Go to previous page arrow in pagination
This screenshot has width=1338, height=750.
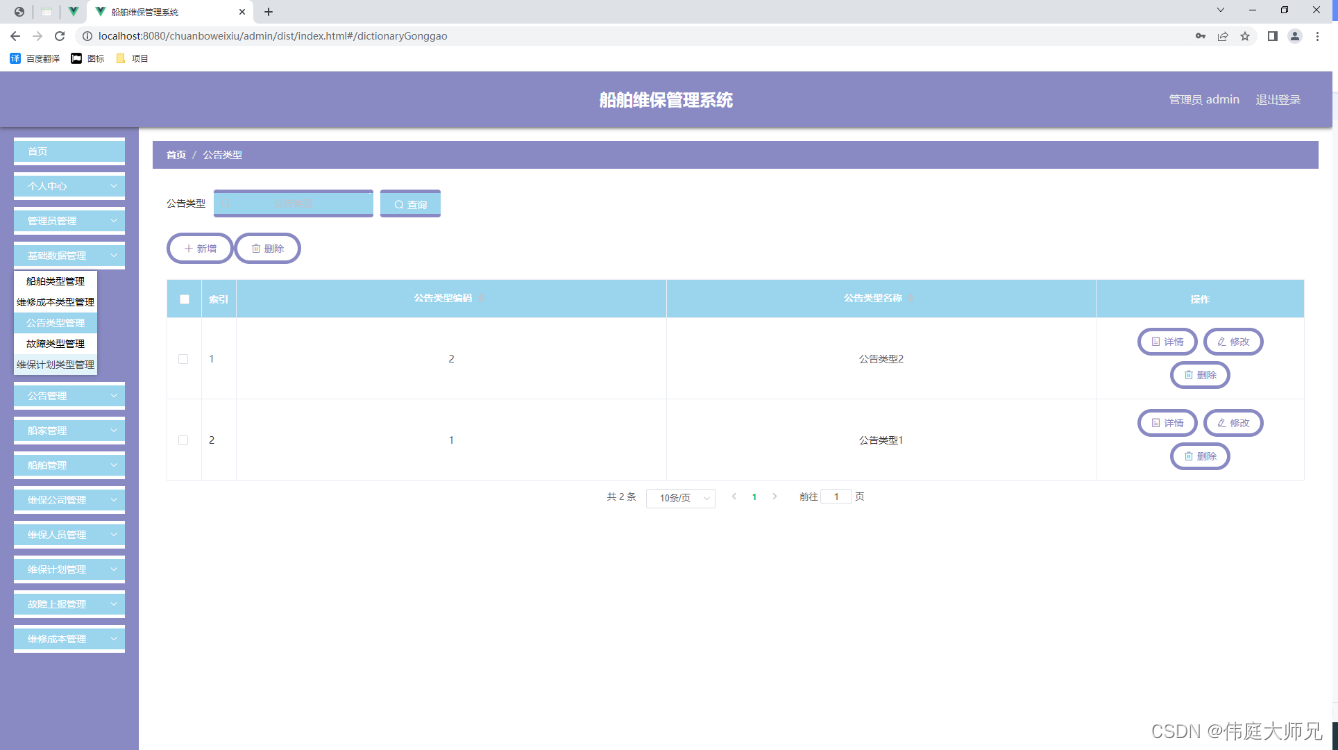coord(734,496)
